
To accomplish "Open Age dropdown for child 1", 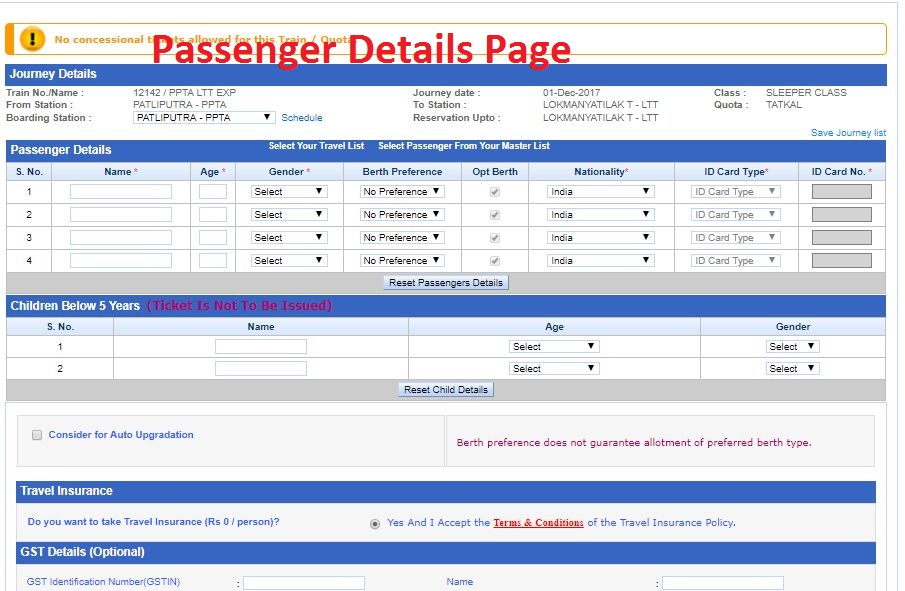I will [x=554, y=346].
